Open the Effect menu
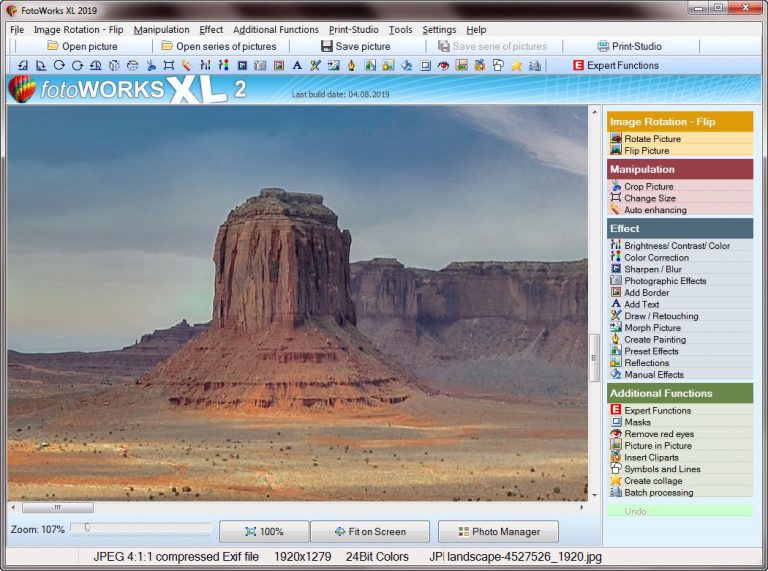The height and width of the screenshot is (571, 768). 211,30
